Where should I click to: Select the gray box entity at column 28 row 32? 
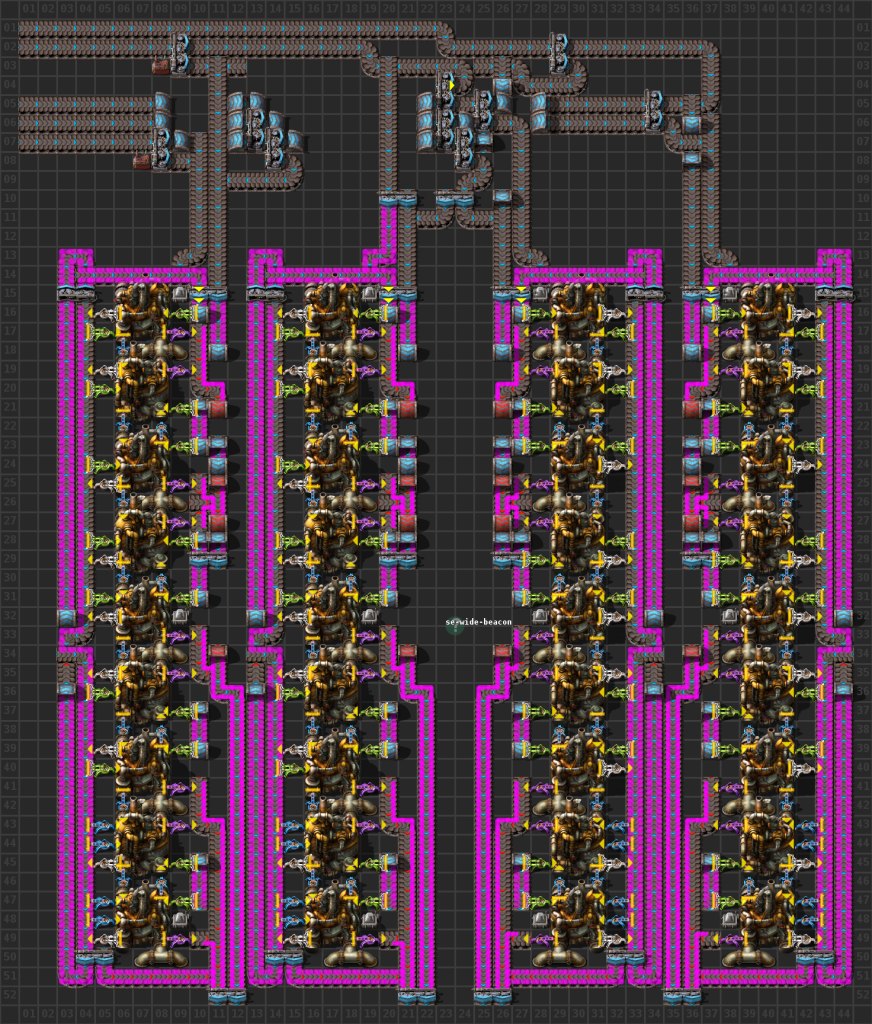pos(540,615)
